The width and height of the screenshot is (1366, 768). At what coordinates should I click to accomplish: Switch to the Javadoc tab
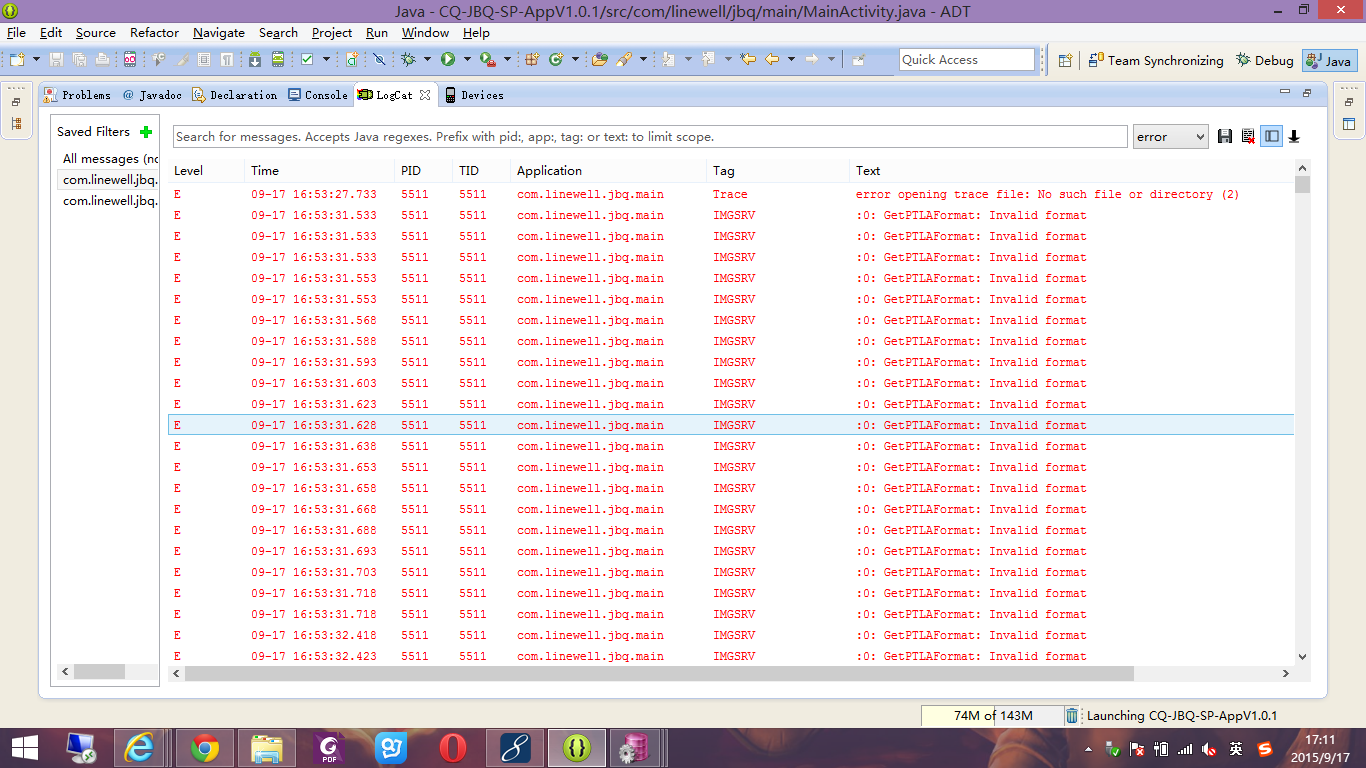(x=152, y=95)
